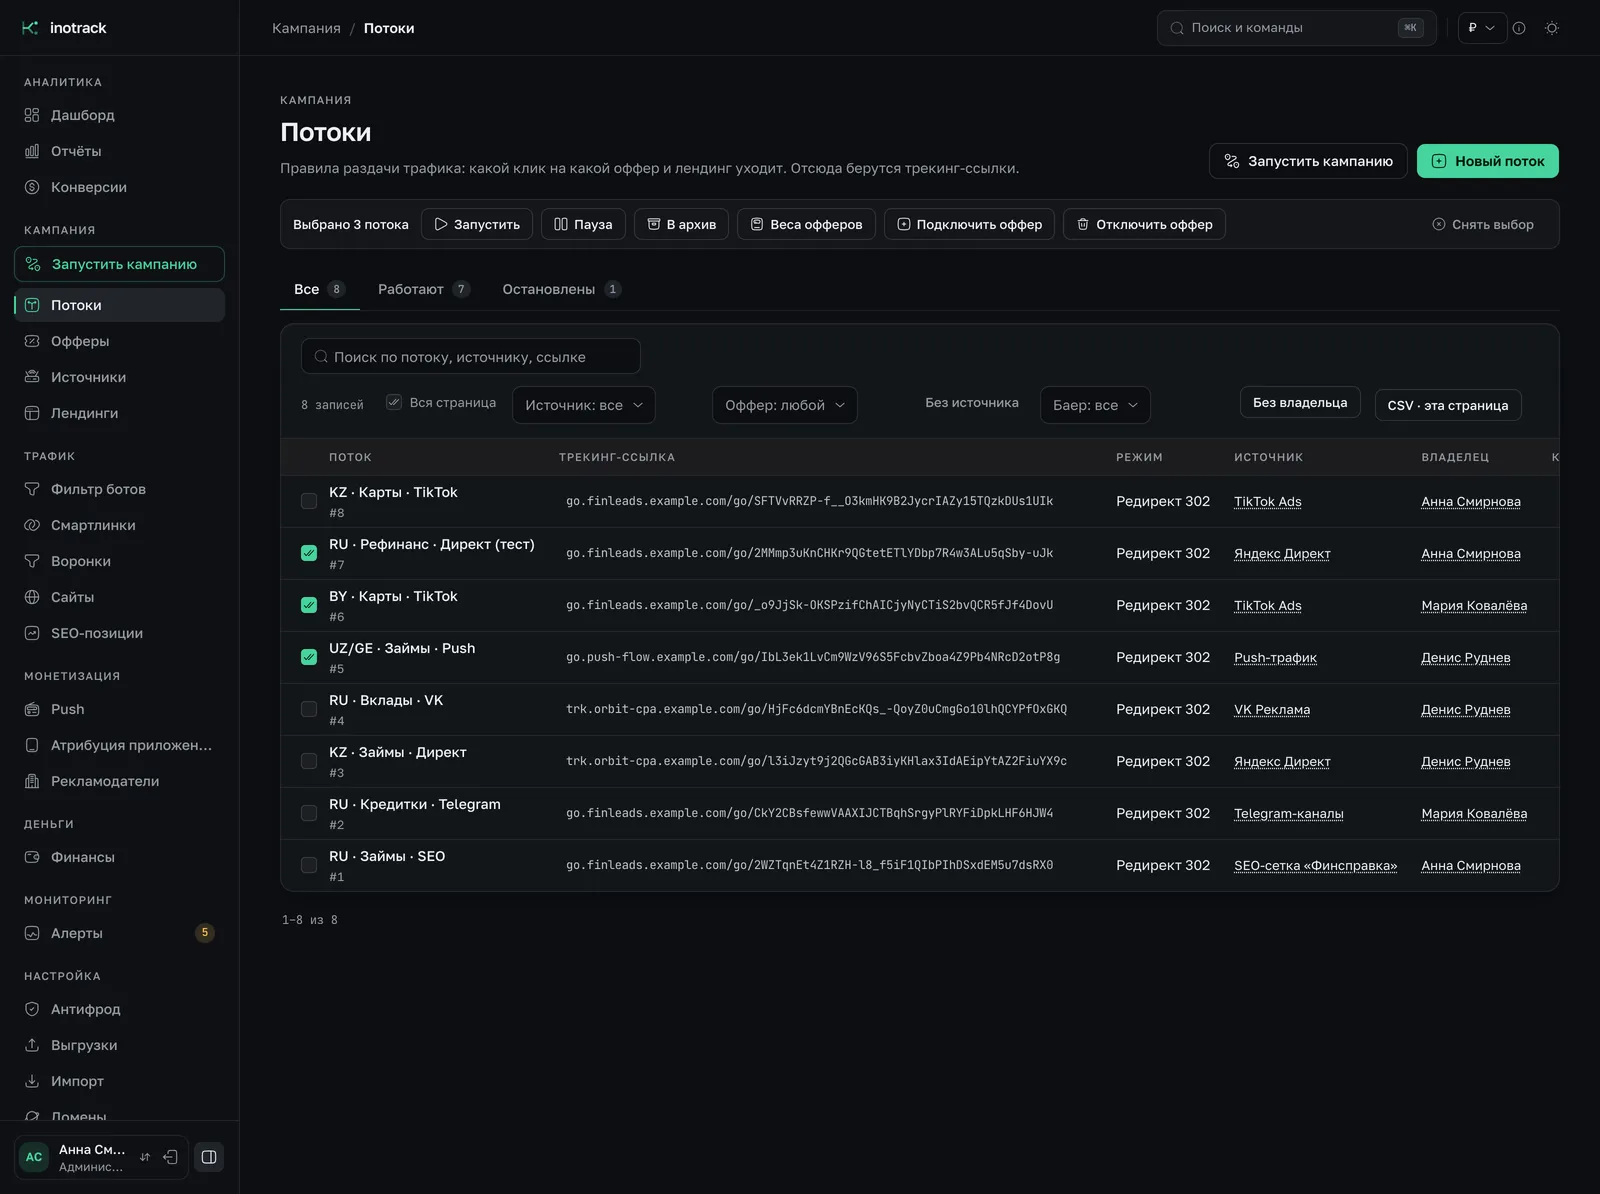This screenshot has width=1600, height=1194.
Task: Open Алерты with 5 notifications
Action: [x=119, y=933]
